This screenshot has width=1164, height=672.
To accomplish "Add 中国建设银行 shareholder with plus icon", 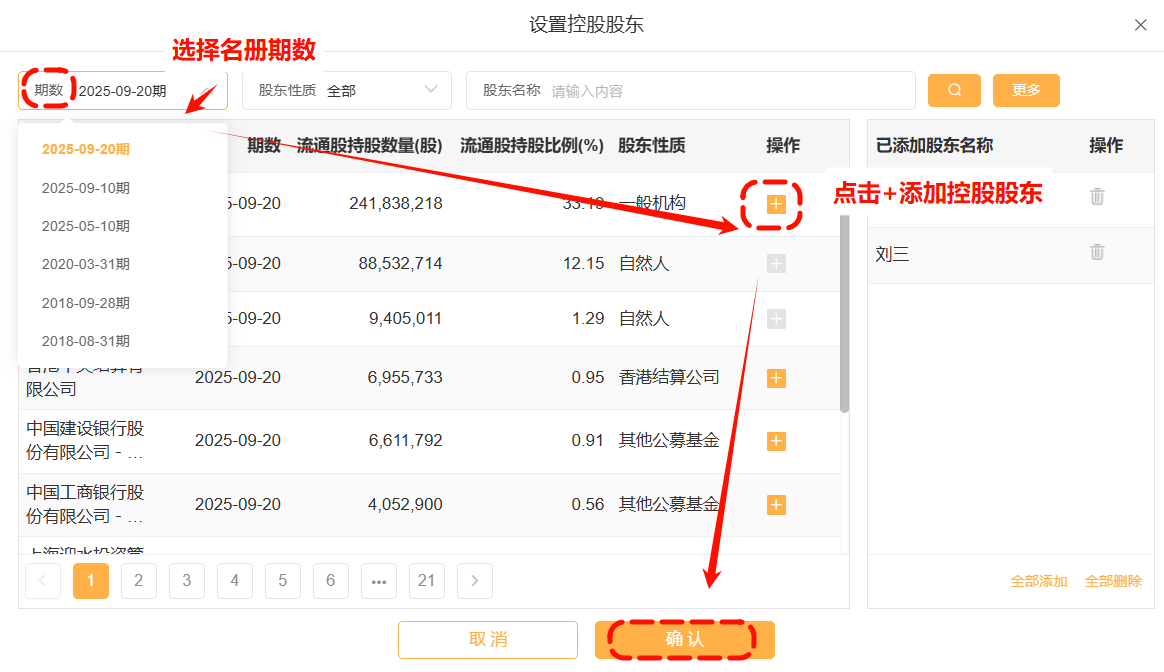I will click(776, 441).
